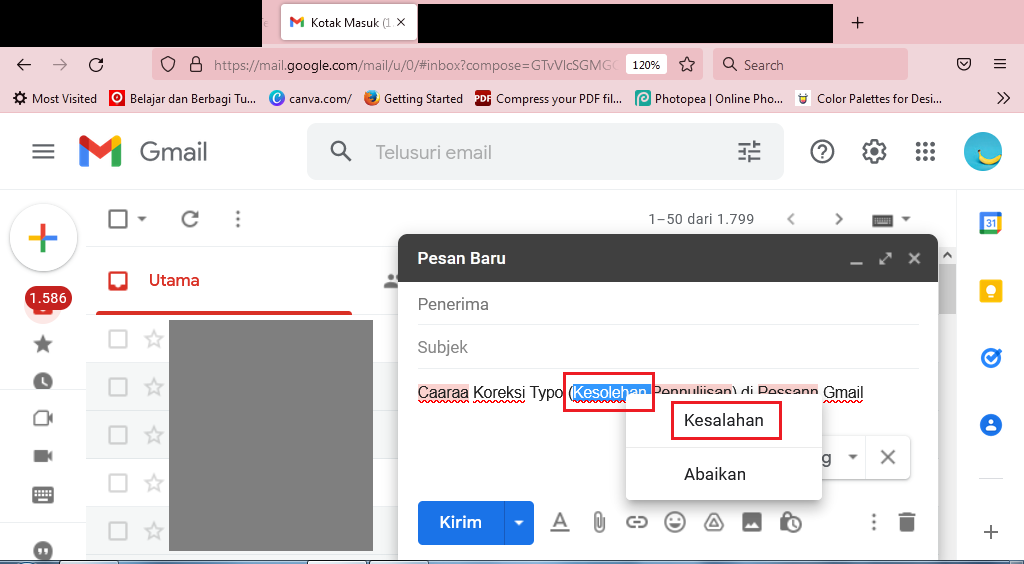Toggle confidential mode lock-clock icon

point(790,522)
